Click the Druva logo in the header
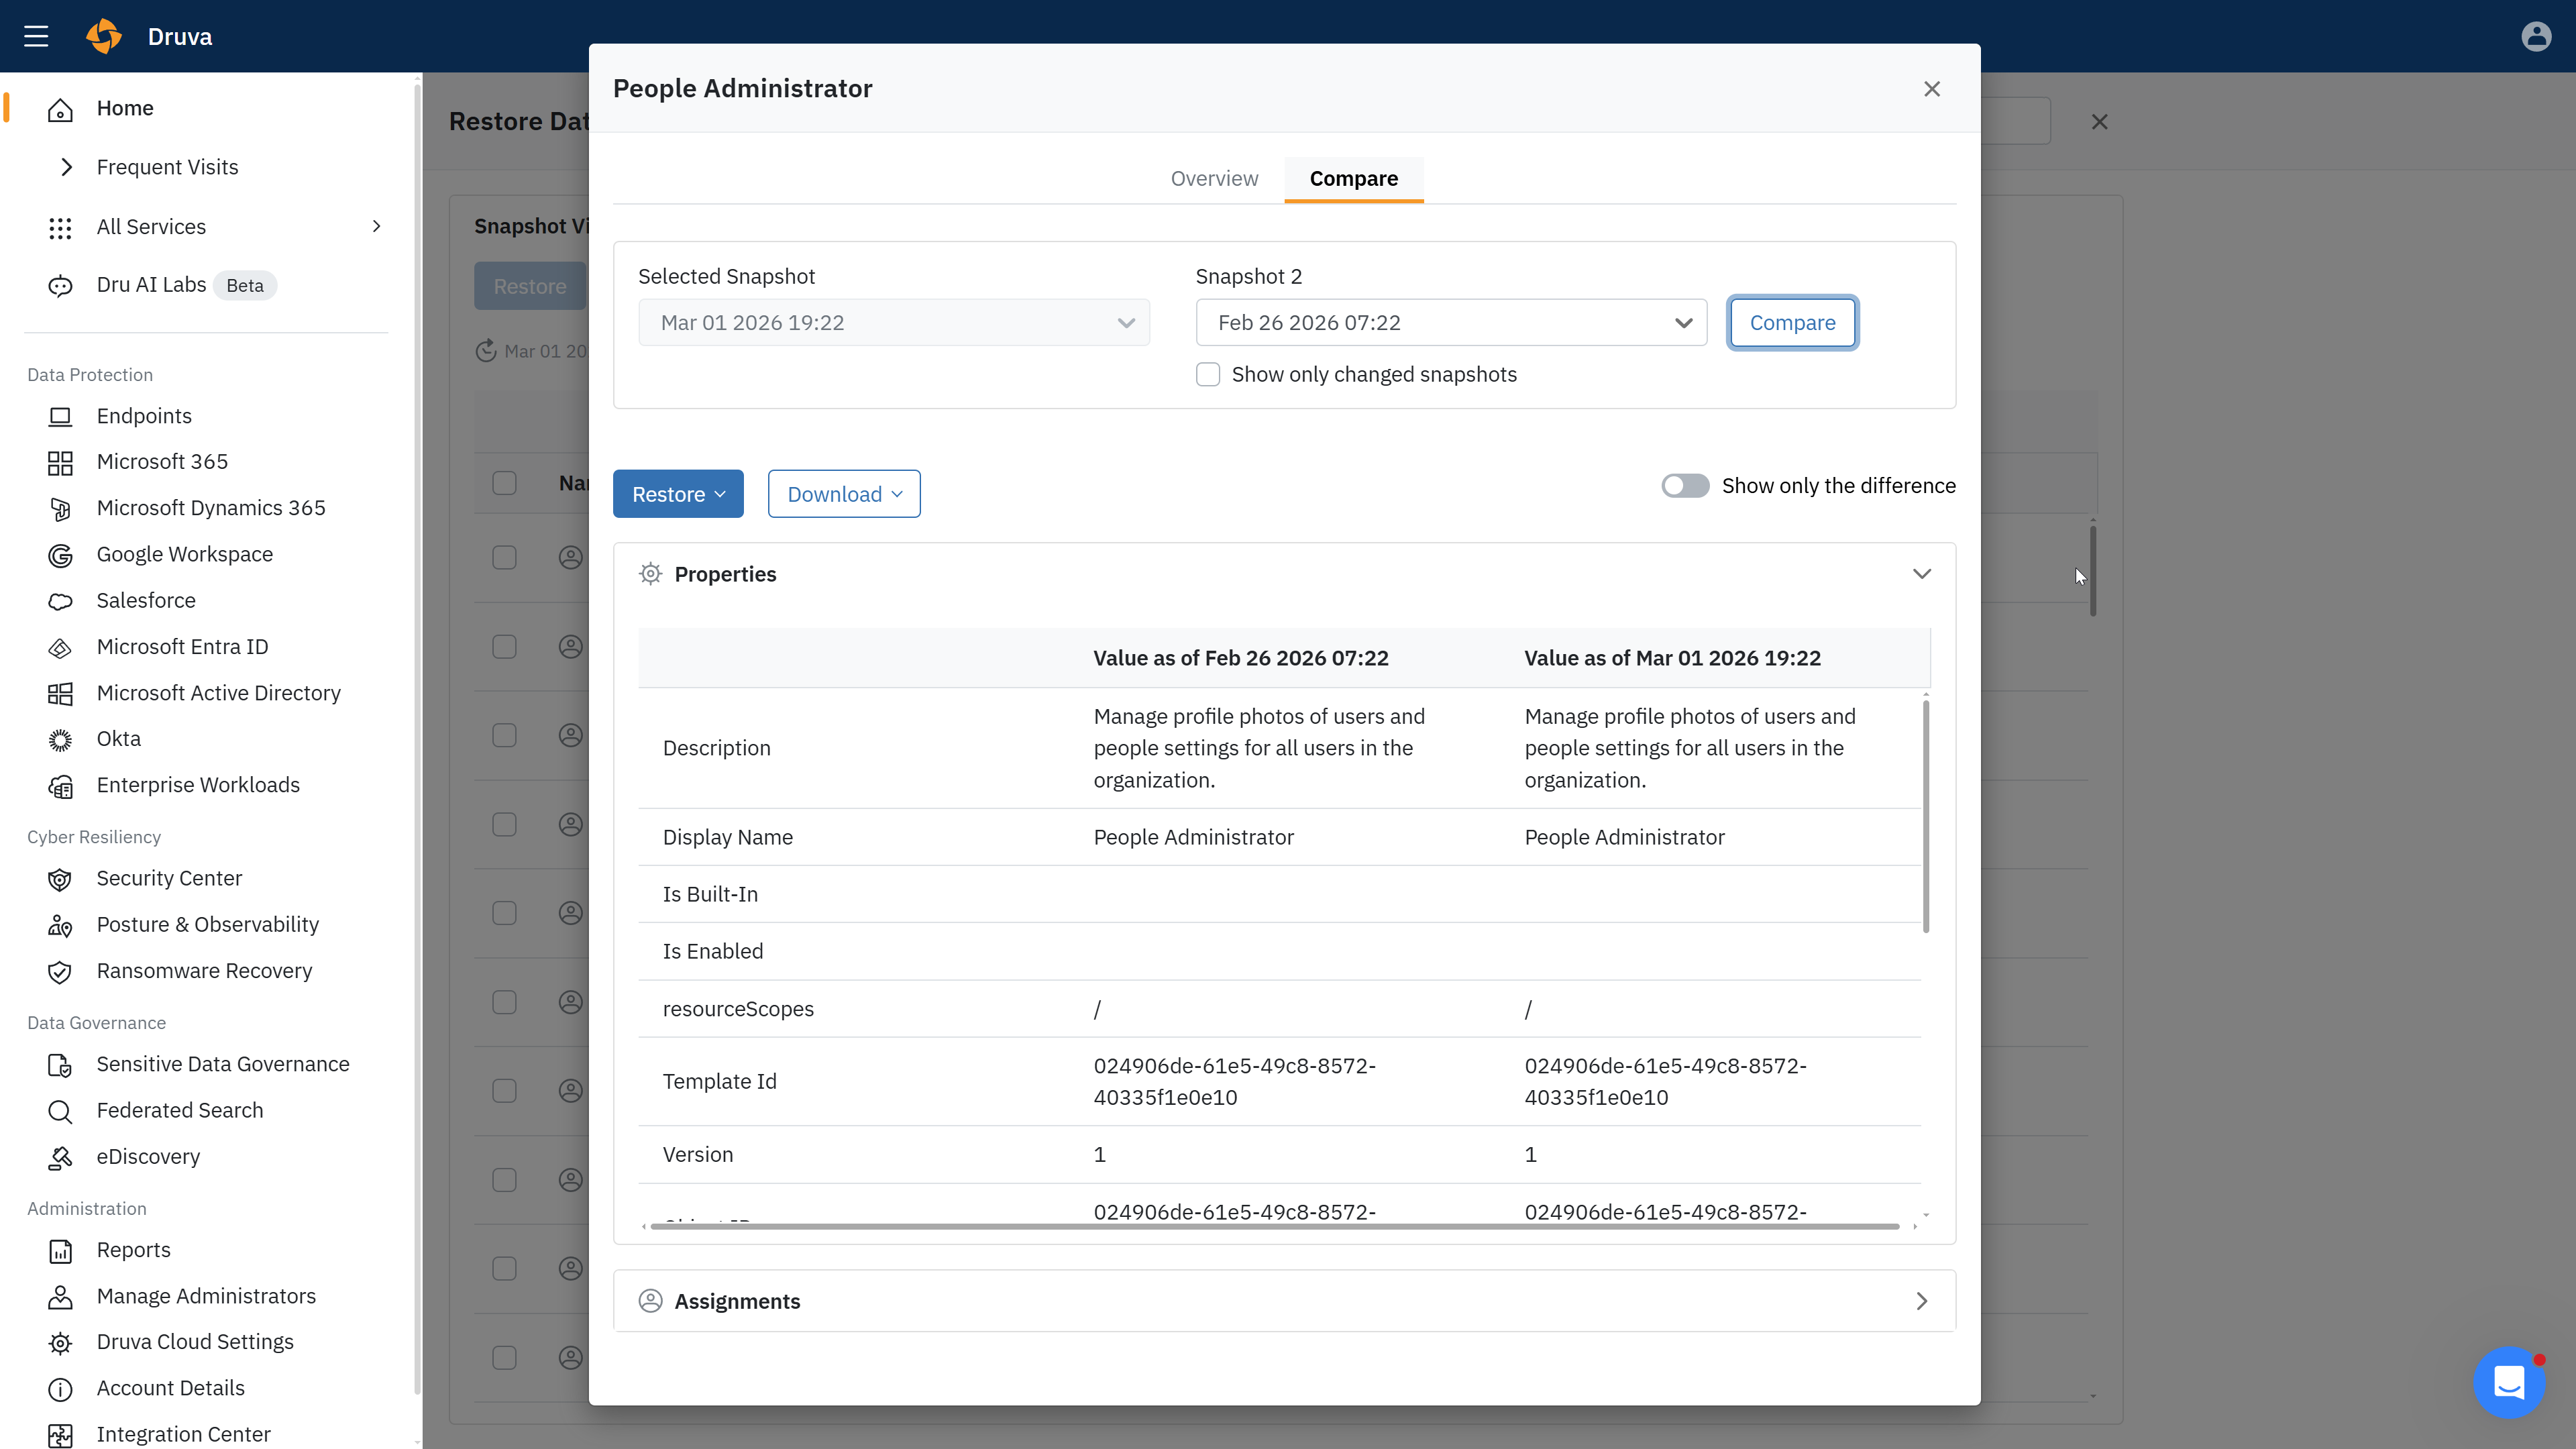 tap(104, 35)
